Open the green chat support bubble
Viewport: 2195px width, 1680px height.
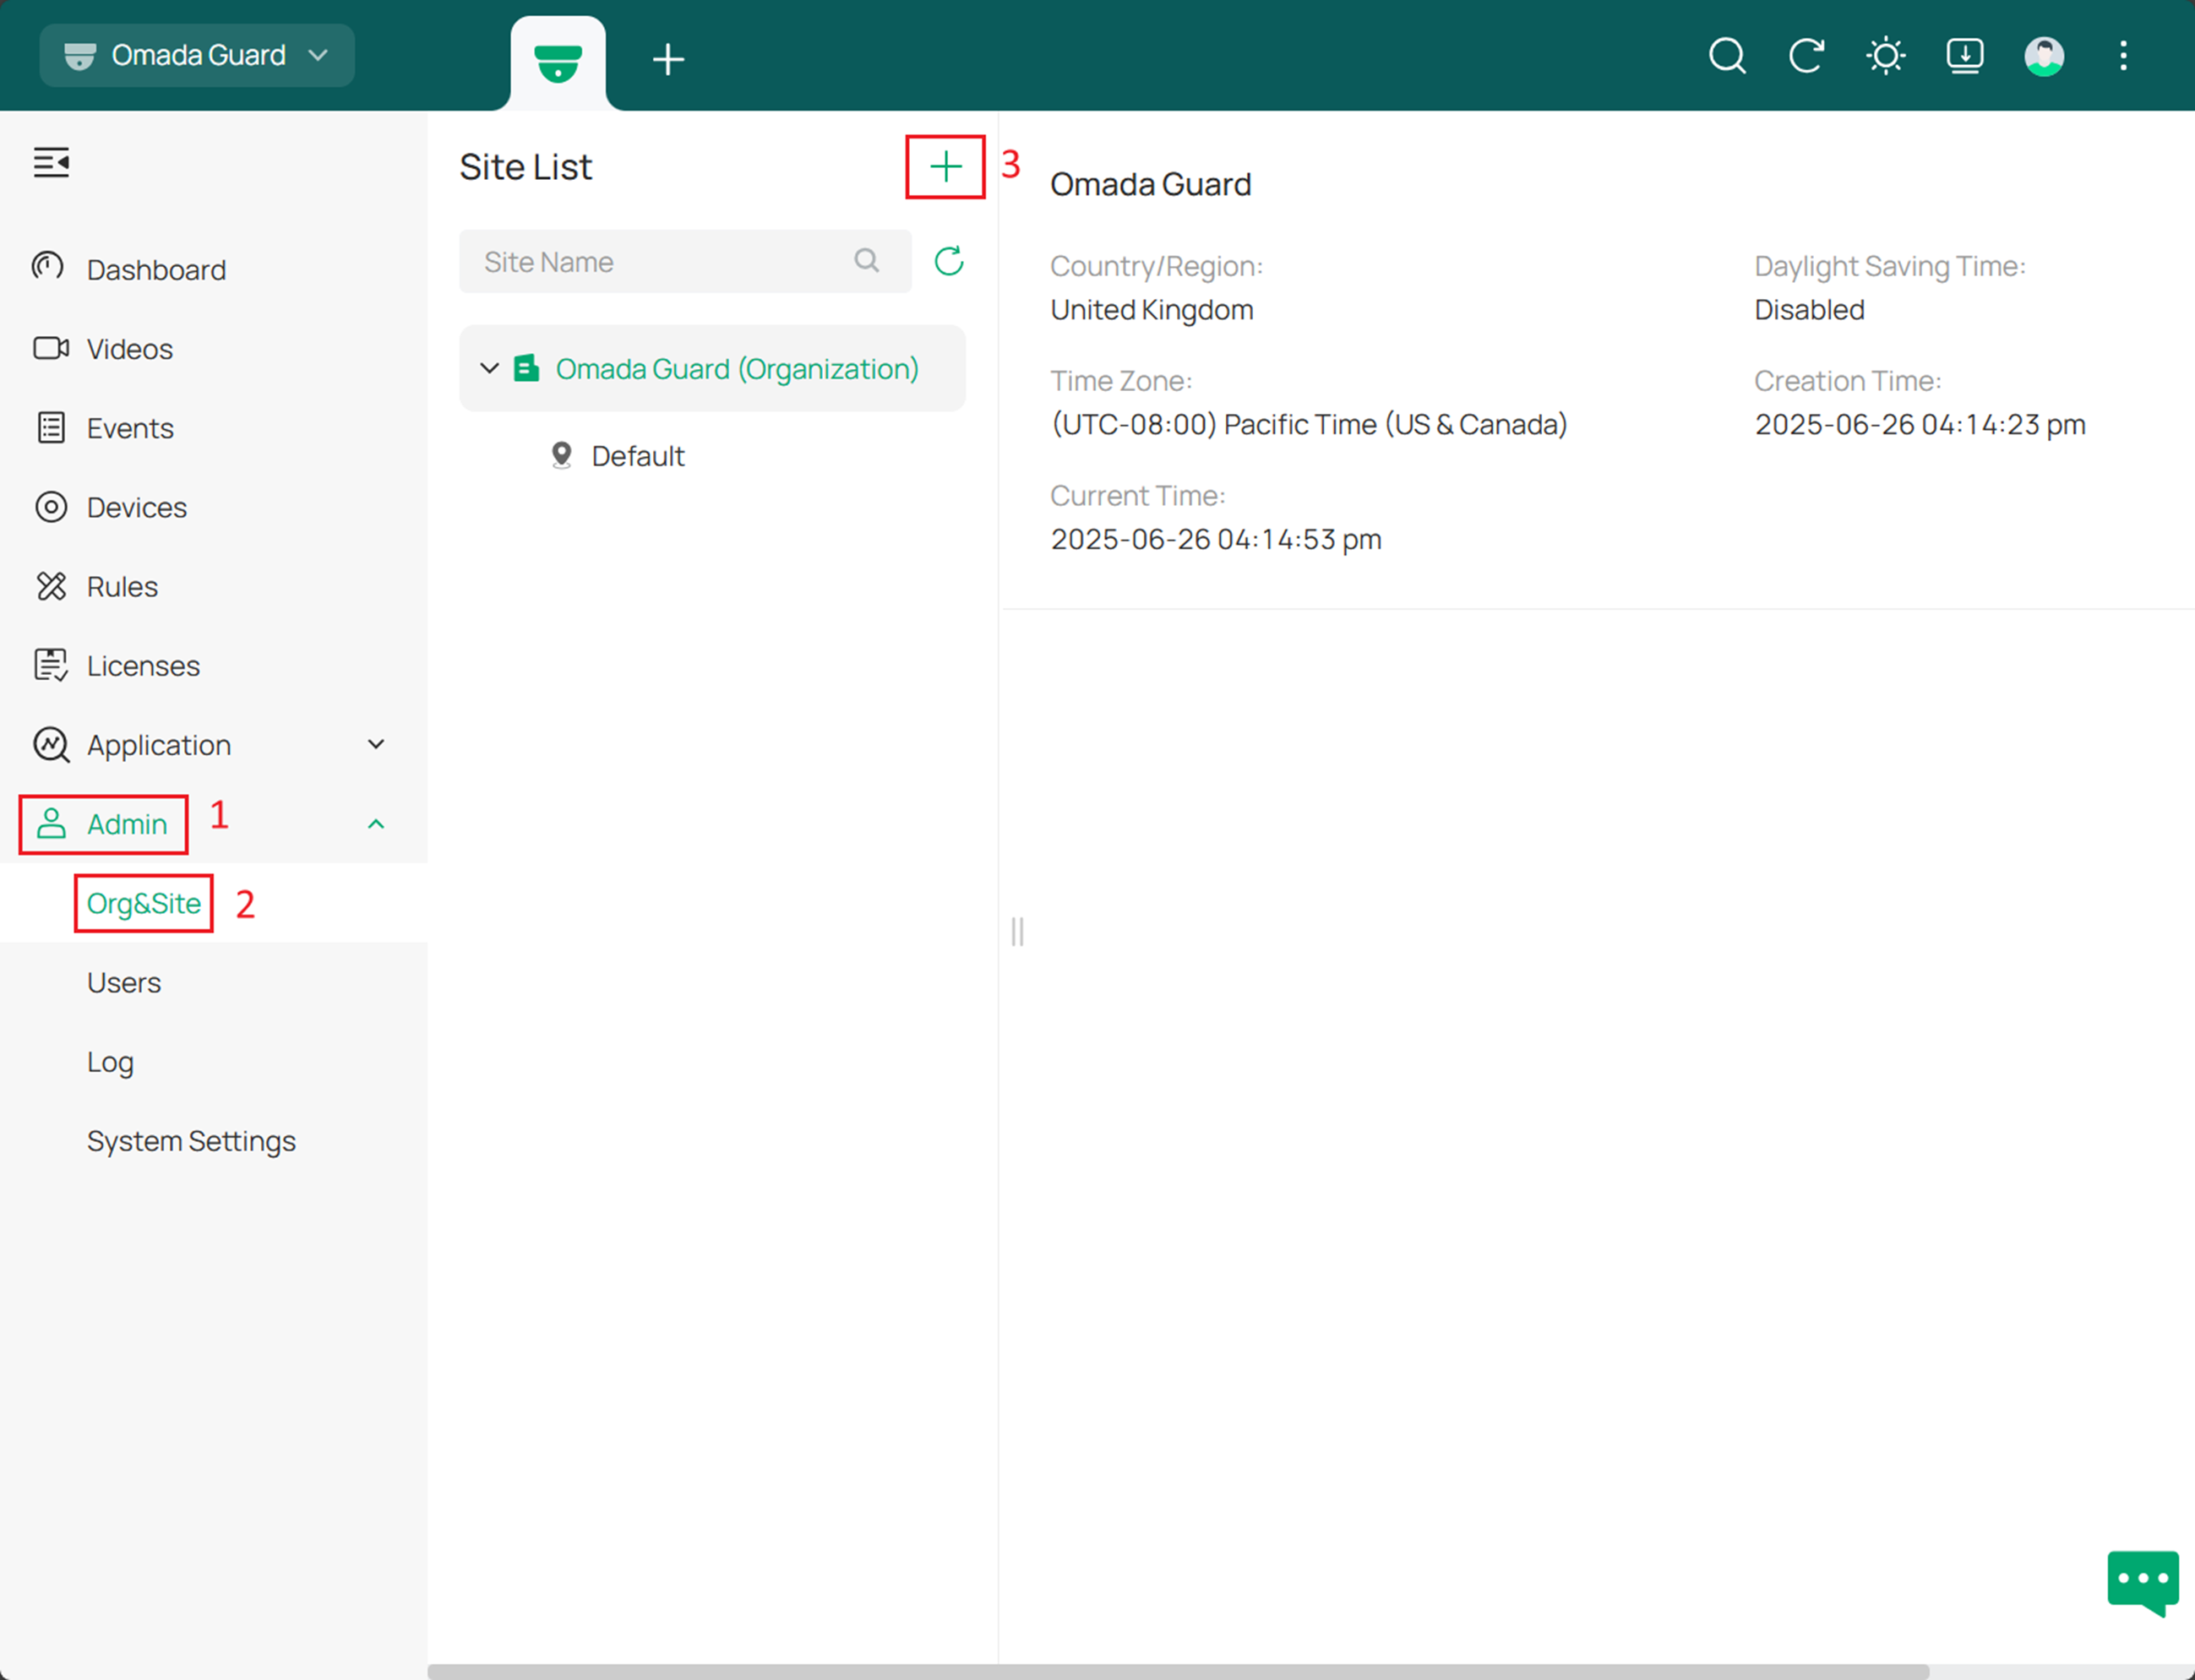pos(2142,1582)
